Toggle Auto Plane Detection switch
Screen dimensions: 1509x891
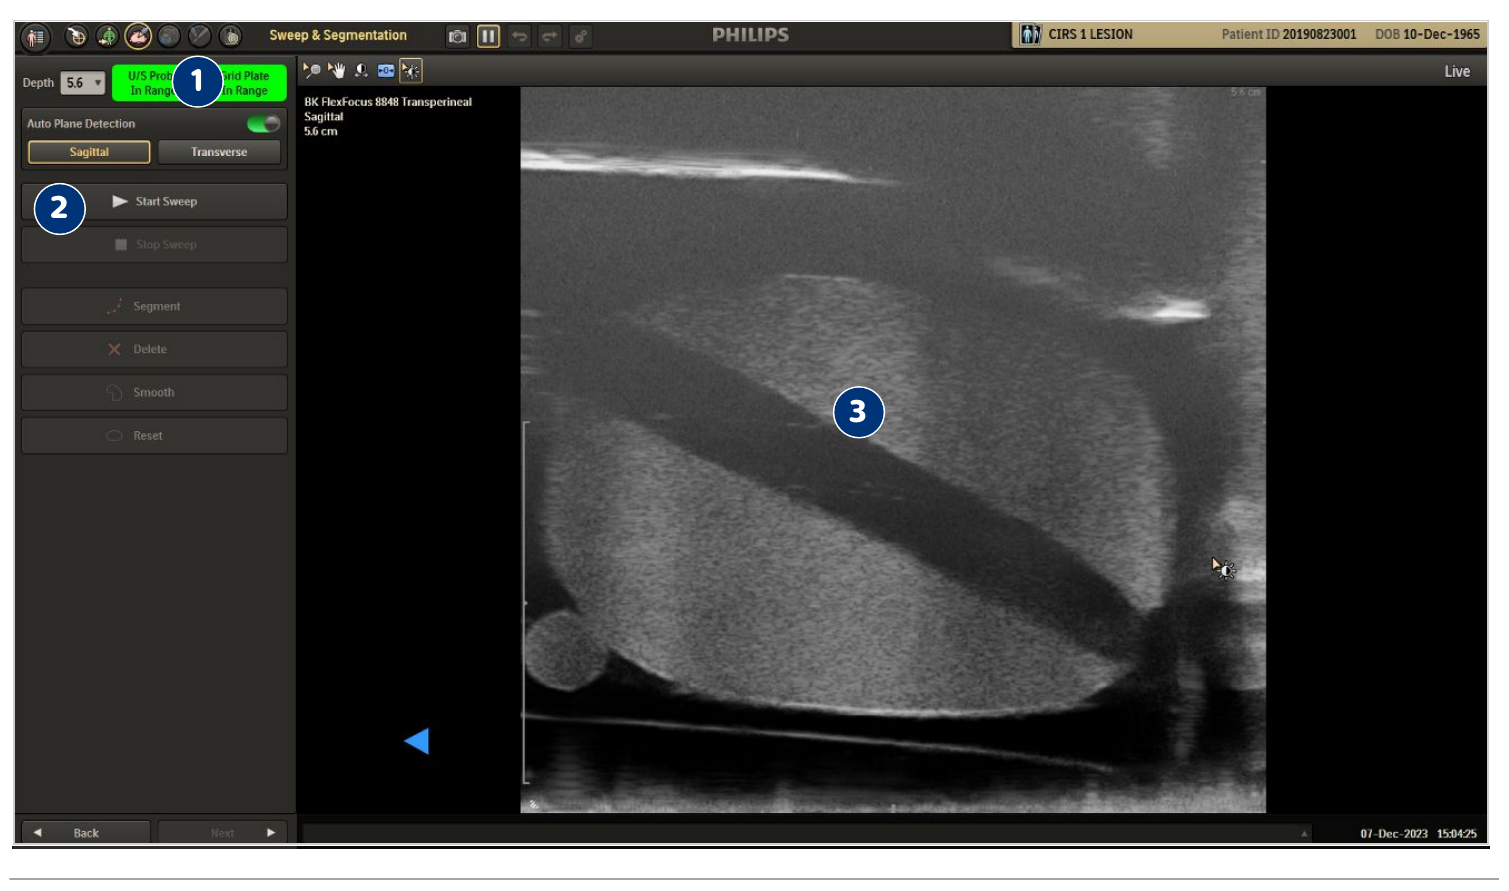pyautogui.click(x=264, y=124)
